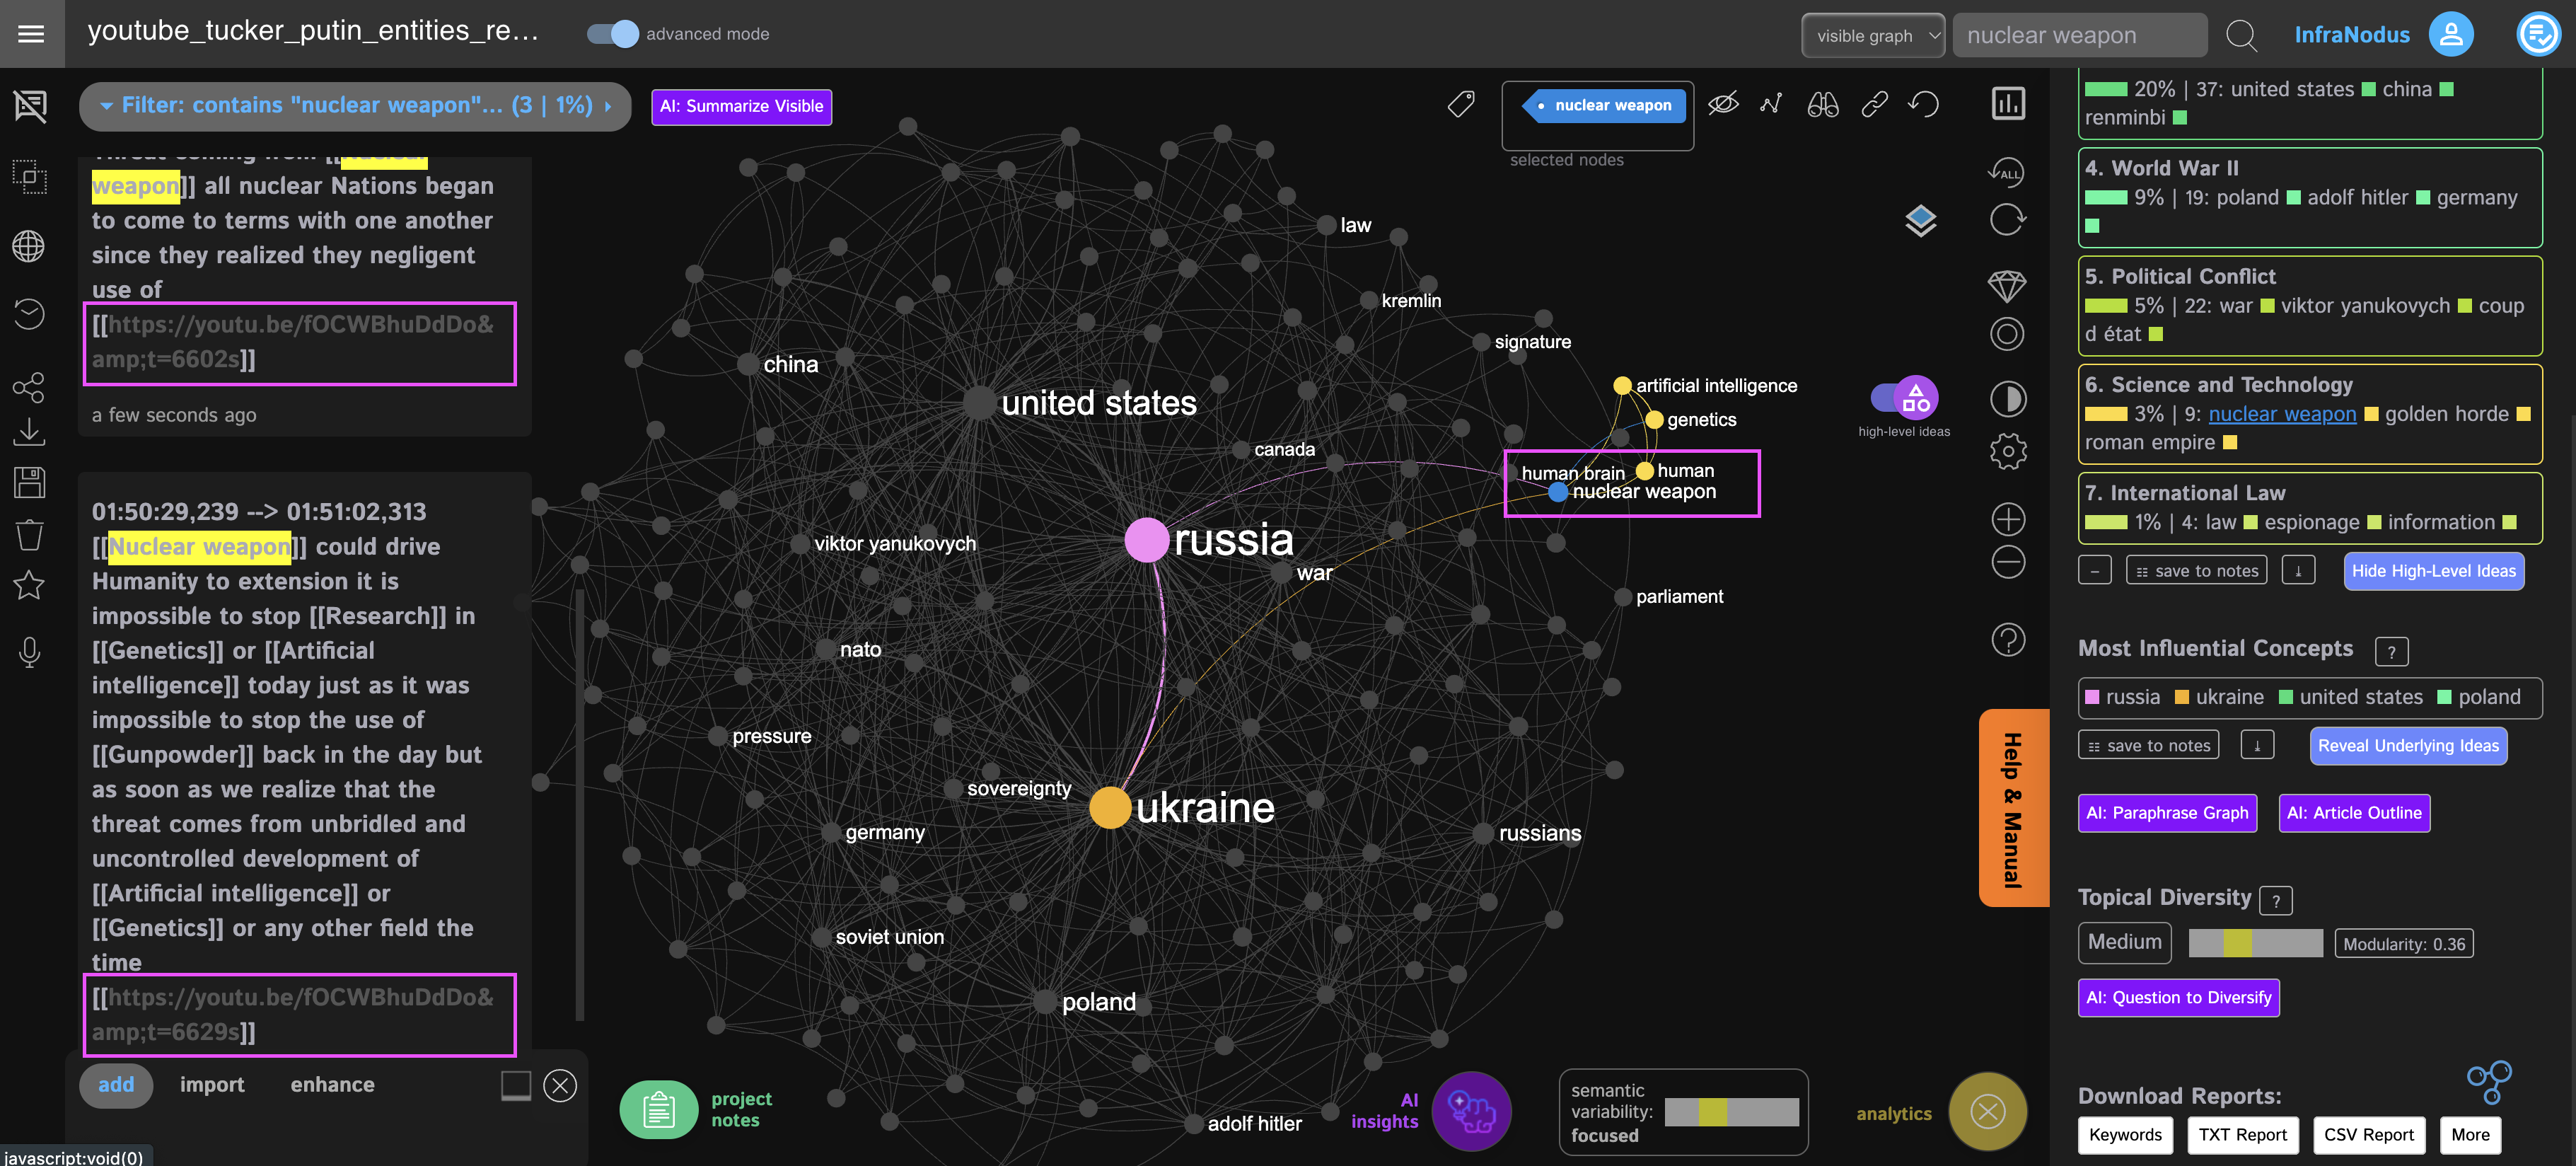Click the undo arrow icon
The height and width of the screenshot is (1166, 2576).
pyautogui.click(x=1923, y=104)
